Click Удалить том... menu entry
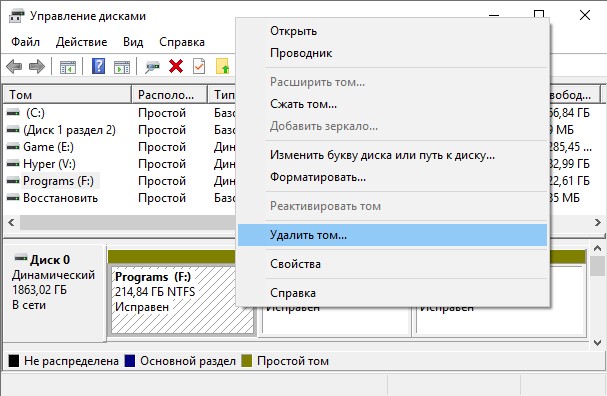607x396 pixels. point(393,235)
